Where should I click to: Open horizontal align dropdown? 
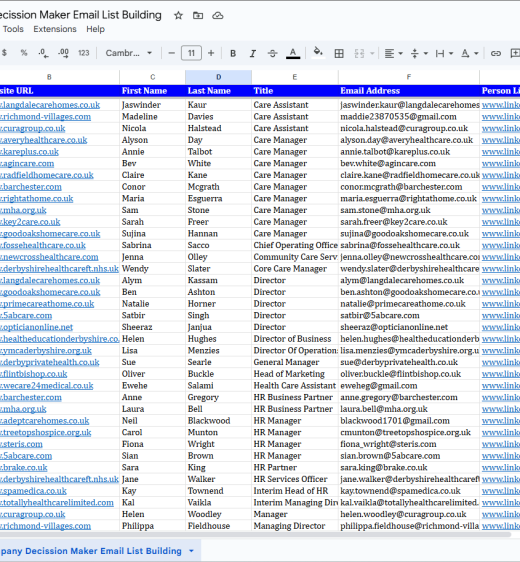(x=393, y=53)
